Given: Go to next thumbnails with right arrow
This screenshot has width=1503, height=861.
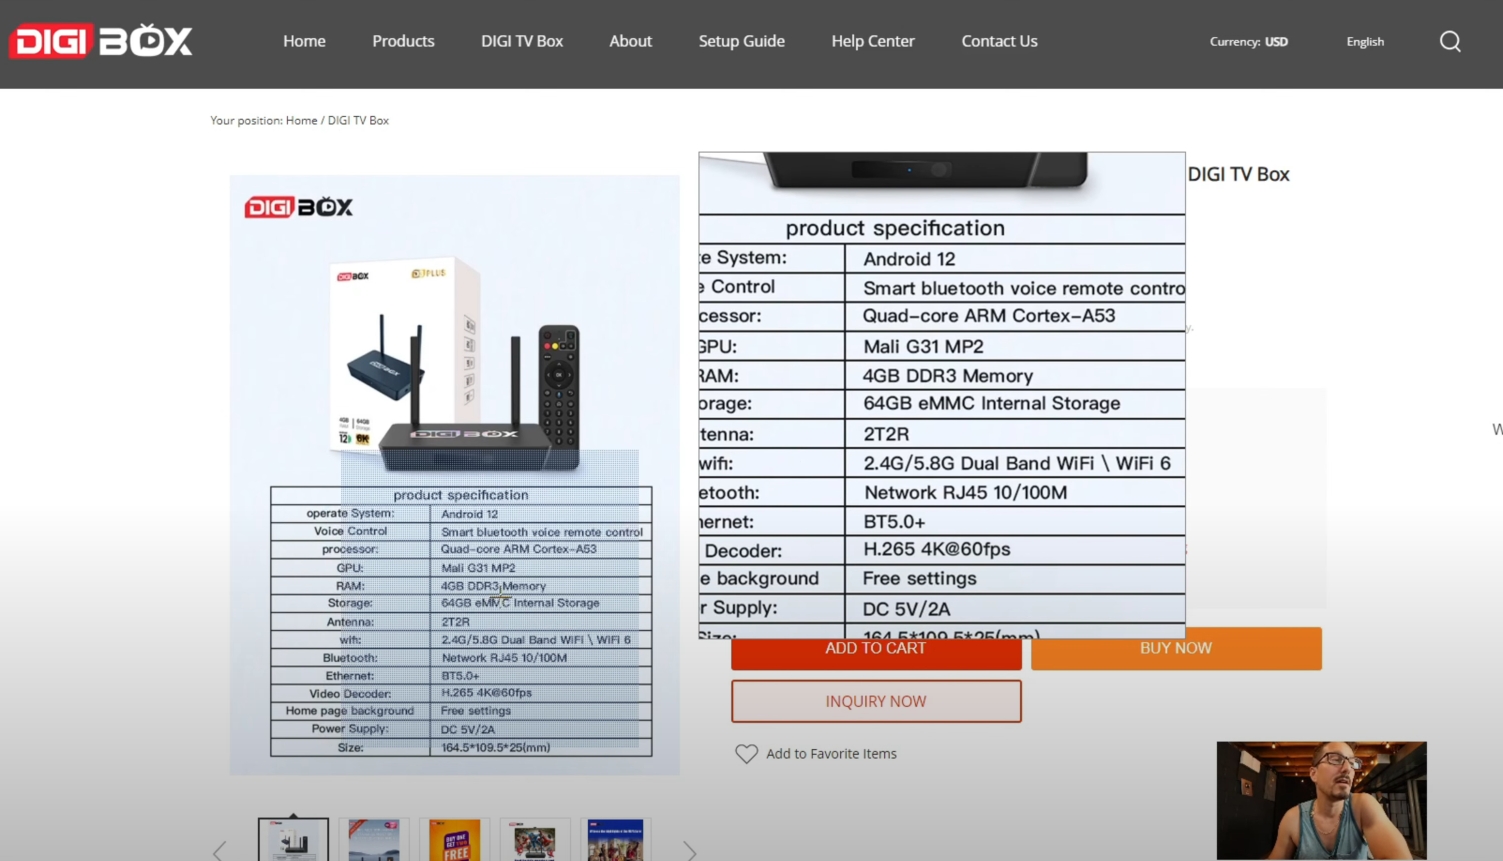Looking at the screenshot, I should (689, 851).
